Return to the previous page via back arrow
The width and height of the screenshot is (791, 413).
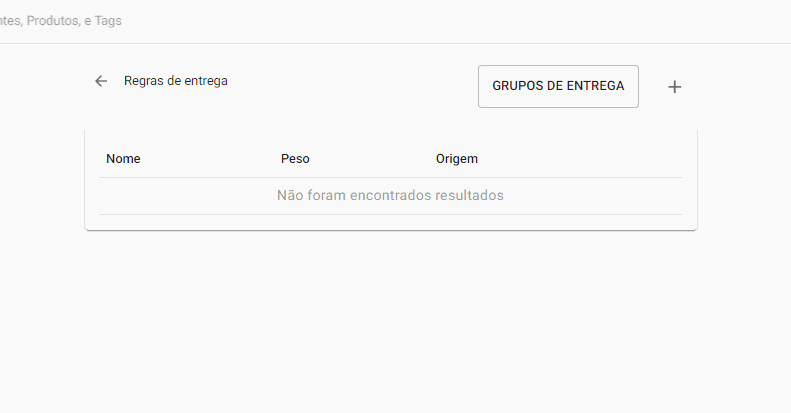101,81
